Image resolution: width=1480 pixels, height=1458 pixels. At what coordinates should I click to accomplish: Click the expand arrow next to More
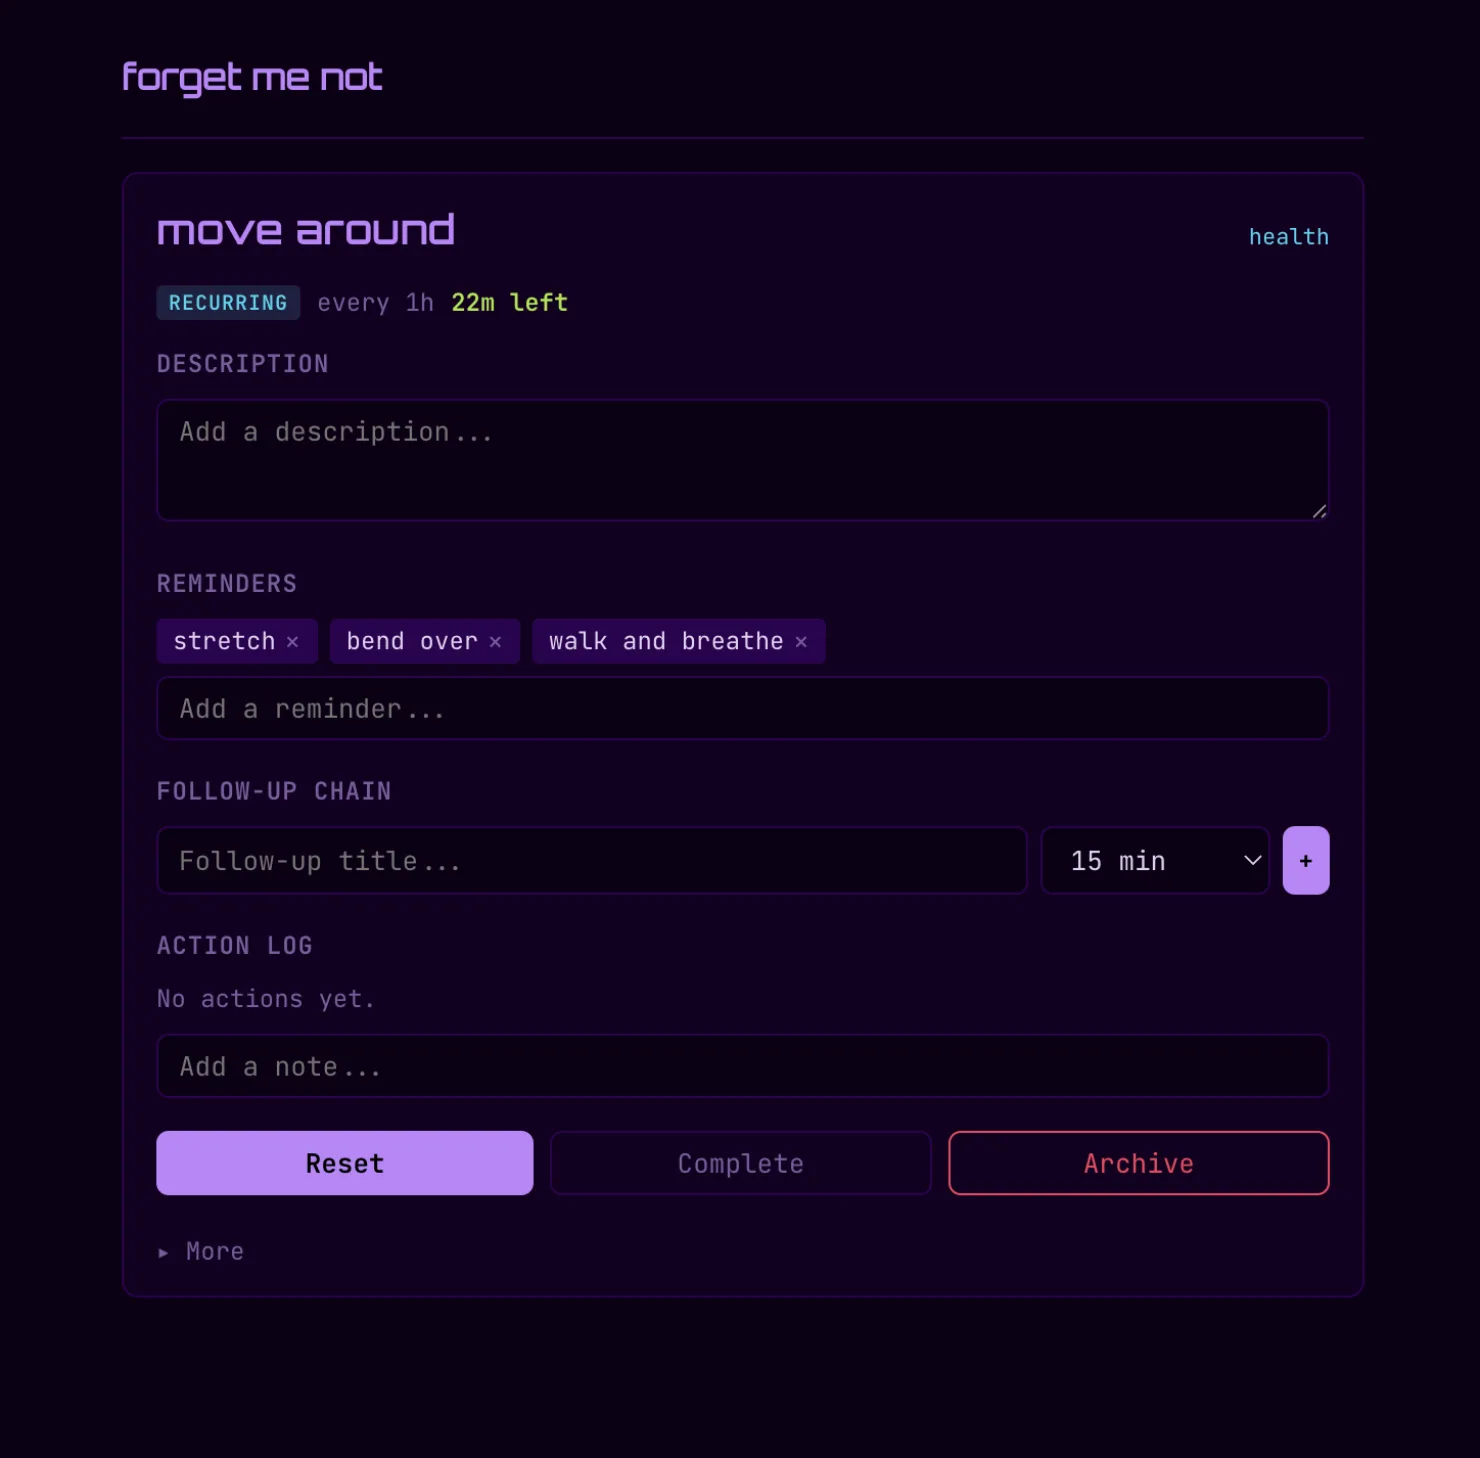point(162,1251)
